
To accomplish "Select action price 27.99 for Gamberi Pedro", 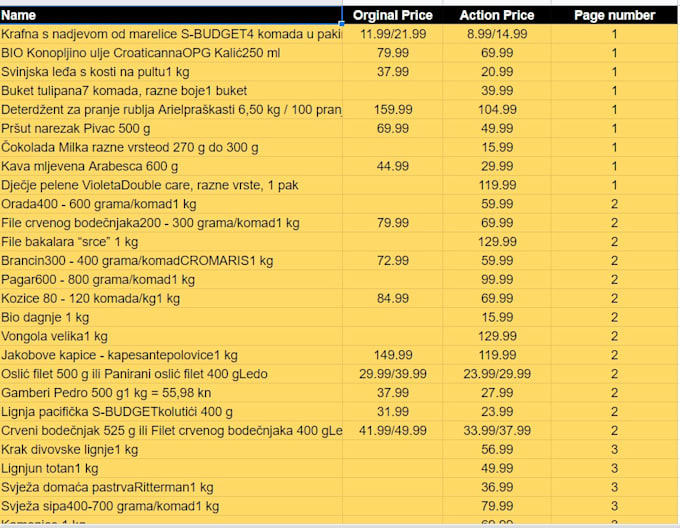I will 497,393.
